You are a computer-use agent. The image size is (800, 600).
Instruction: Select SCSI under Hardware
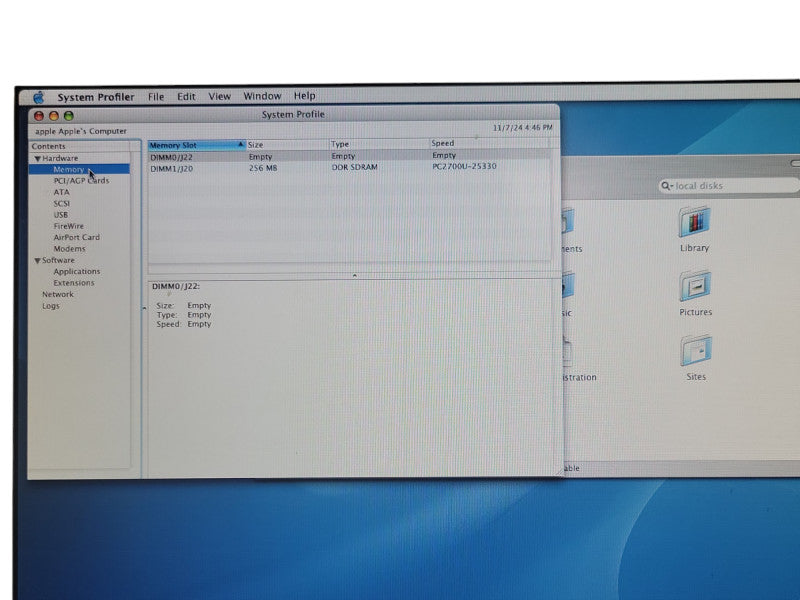(61, 204)
